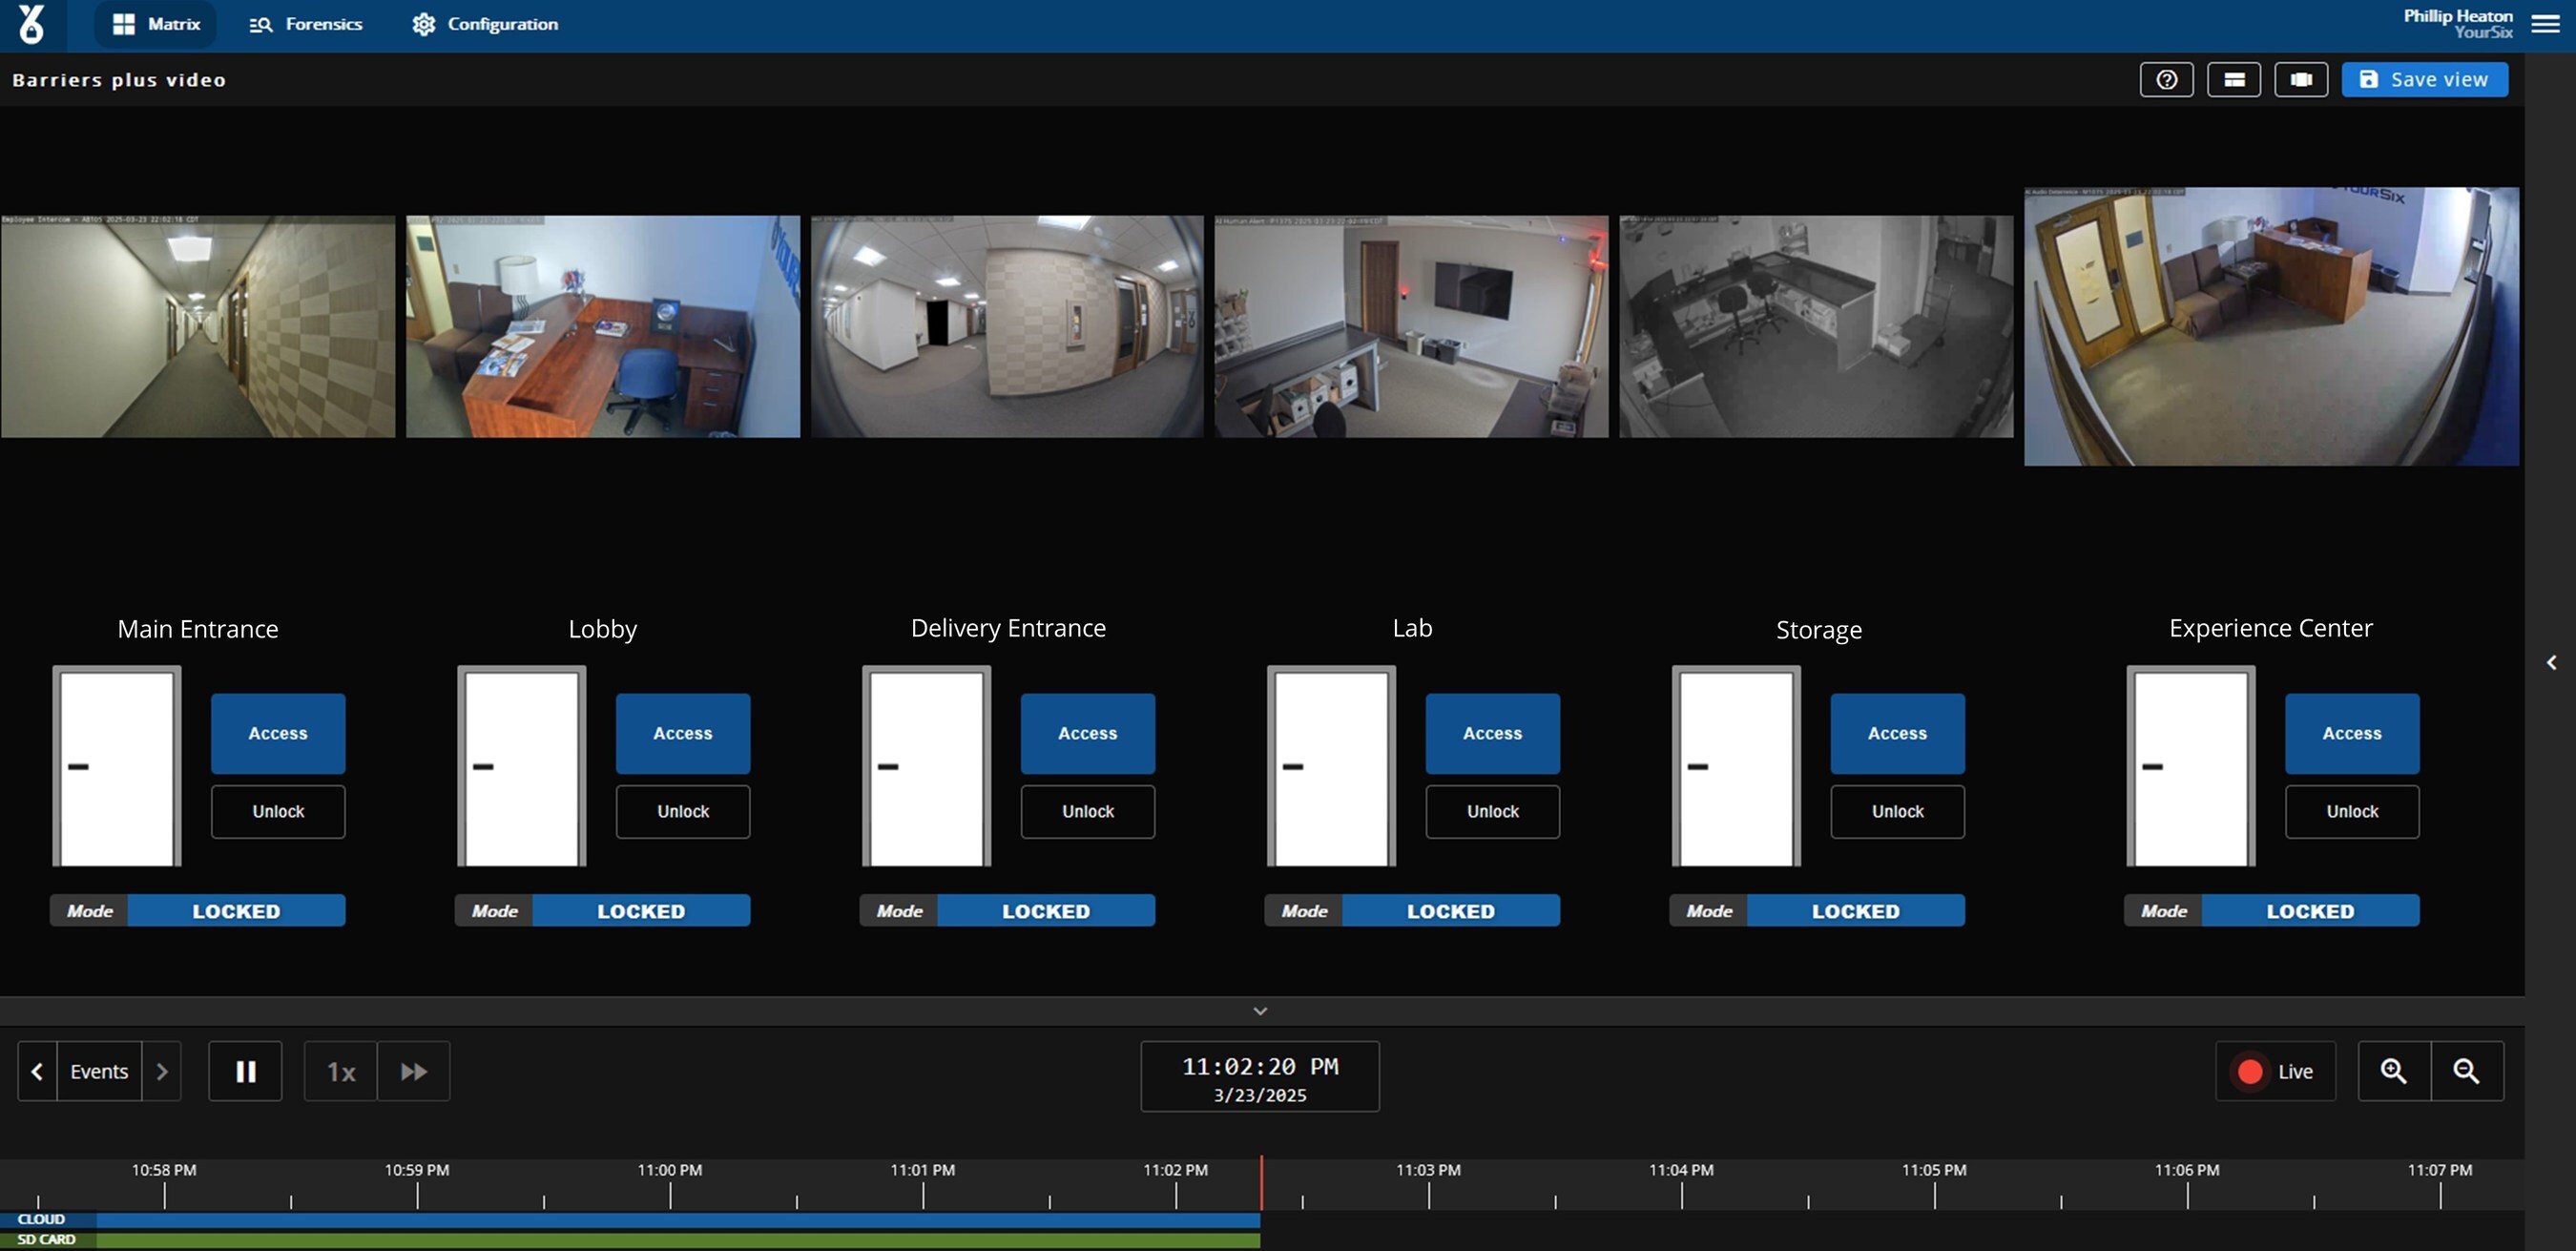The image size is (2576, 1251).
Task: Open the Configuration tab
Action: point(485,24)
